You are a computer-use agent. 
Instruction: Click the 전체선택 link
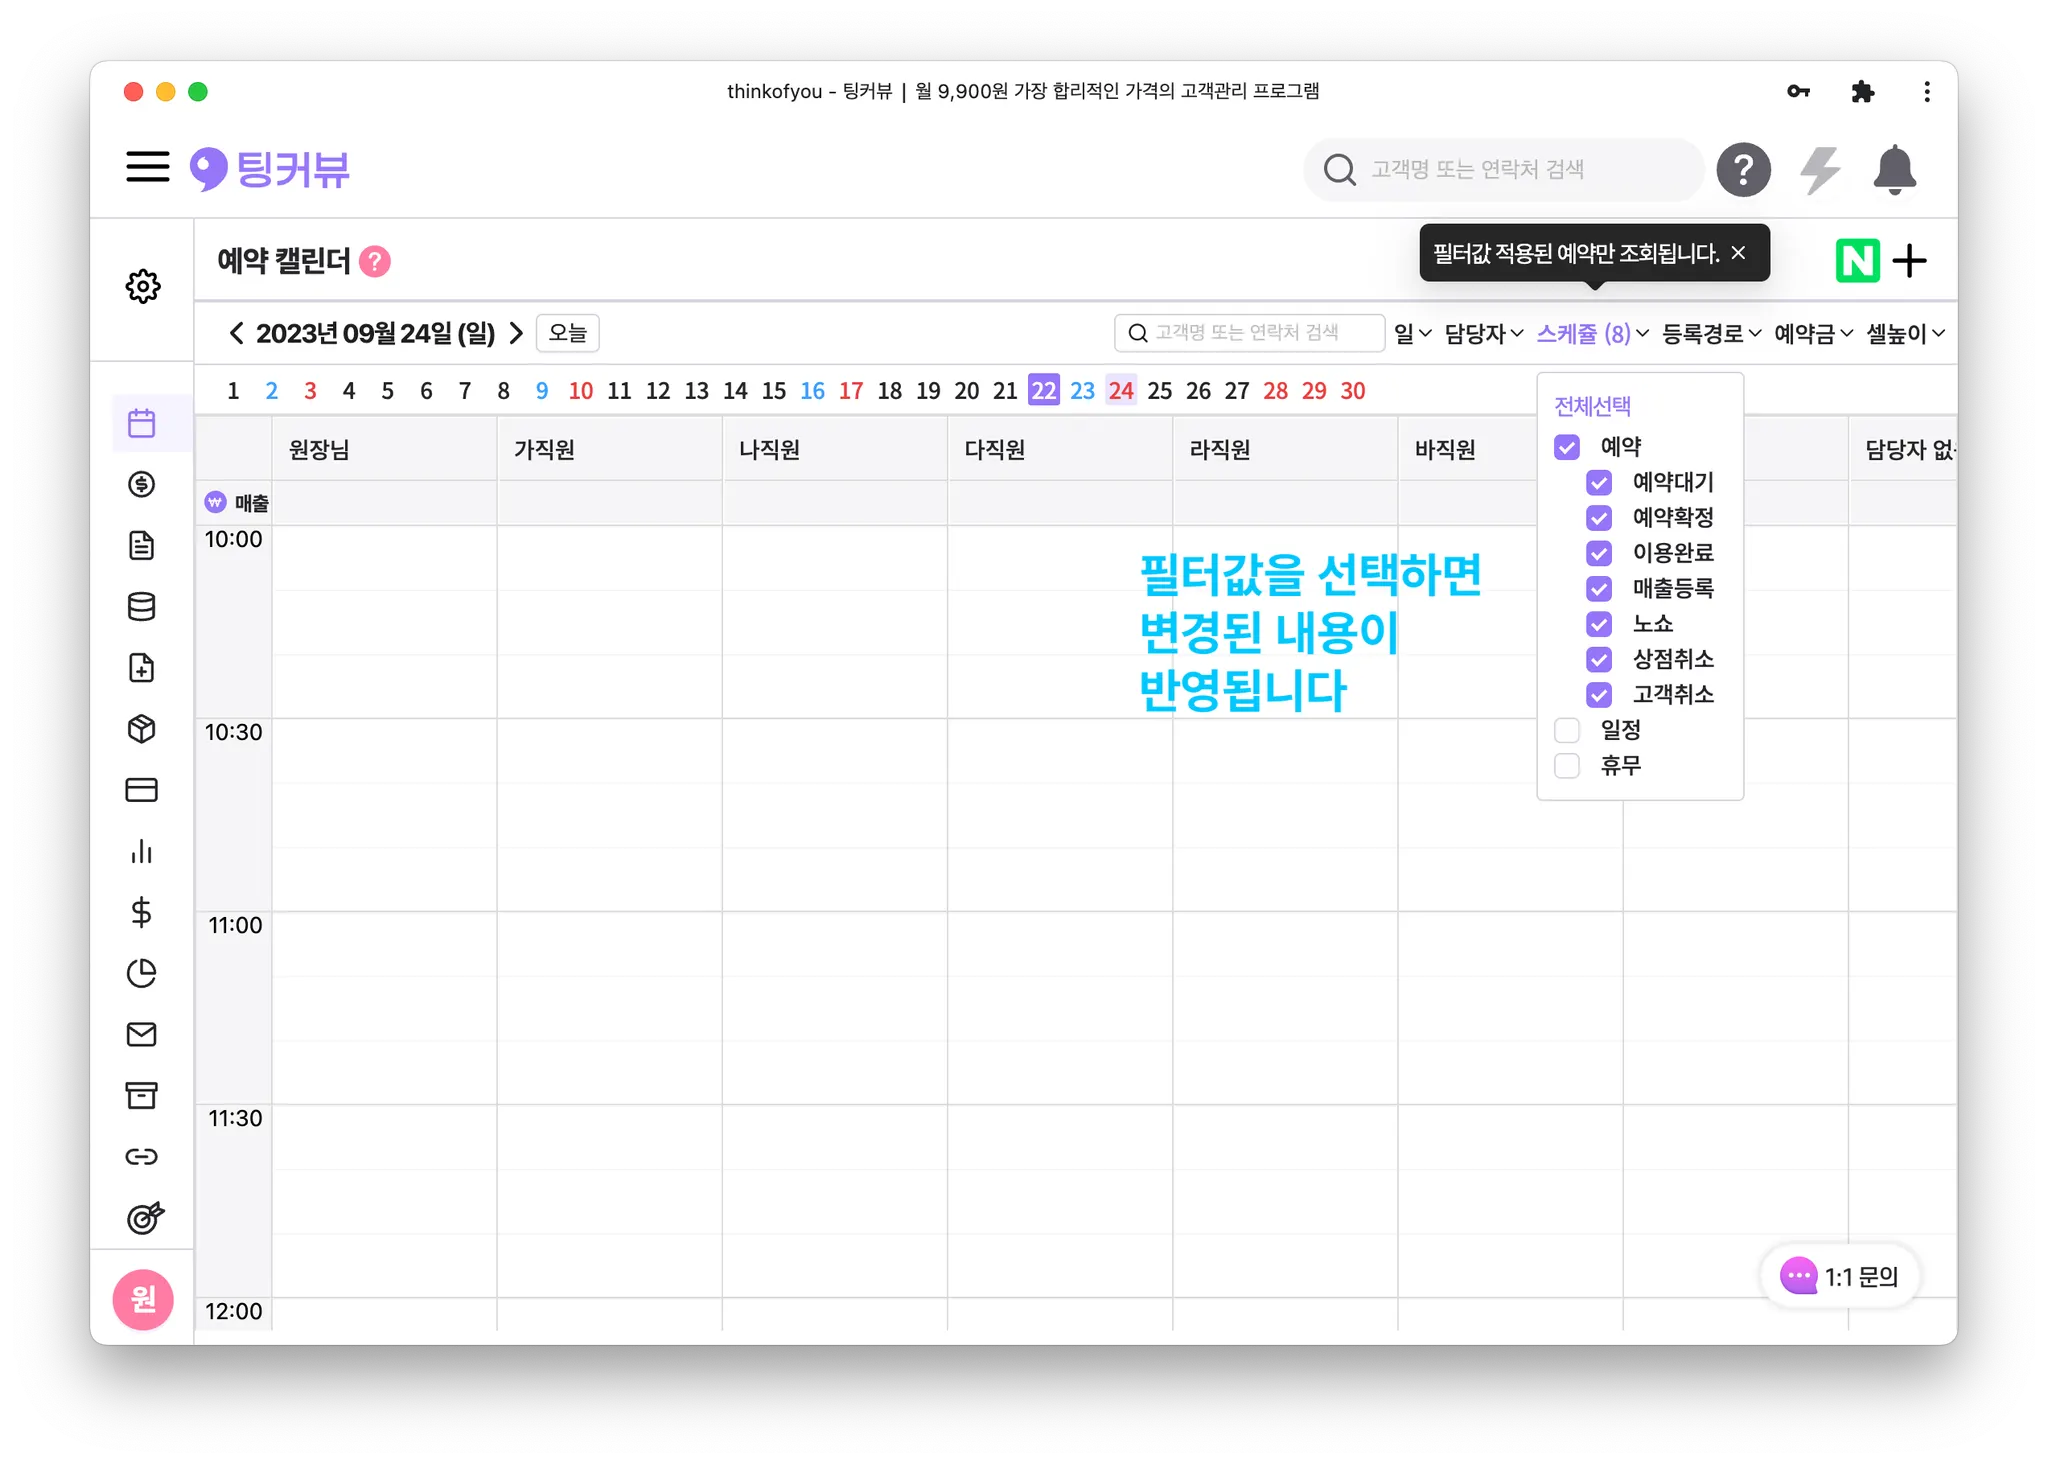[1592, 406]
